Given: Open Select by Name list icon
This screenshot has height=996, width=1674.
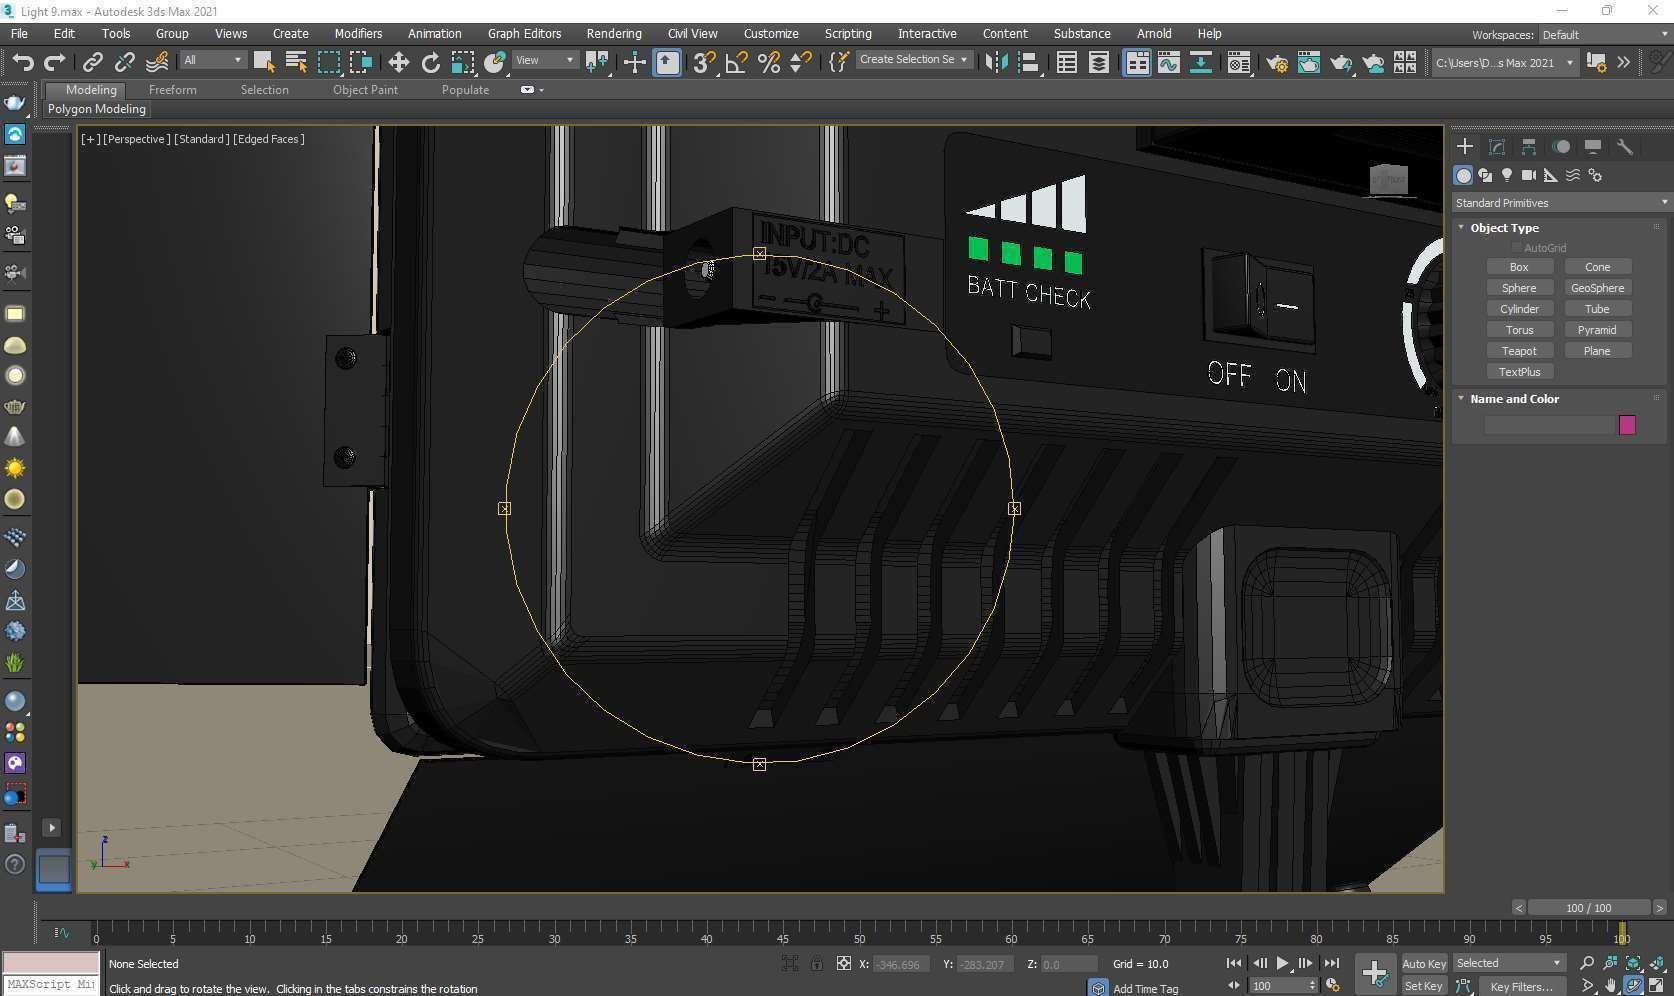Looking at the screenshot, I should (x=296, y=62).
